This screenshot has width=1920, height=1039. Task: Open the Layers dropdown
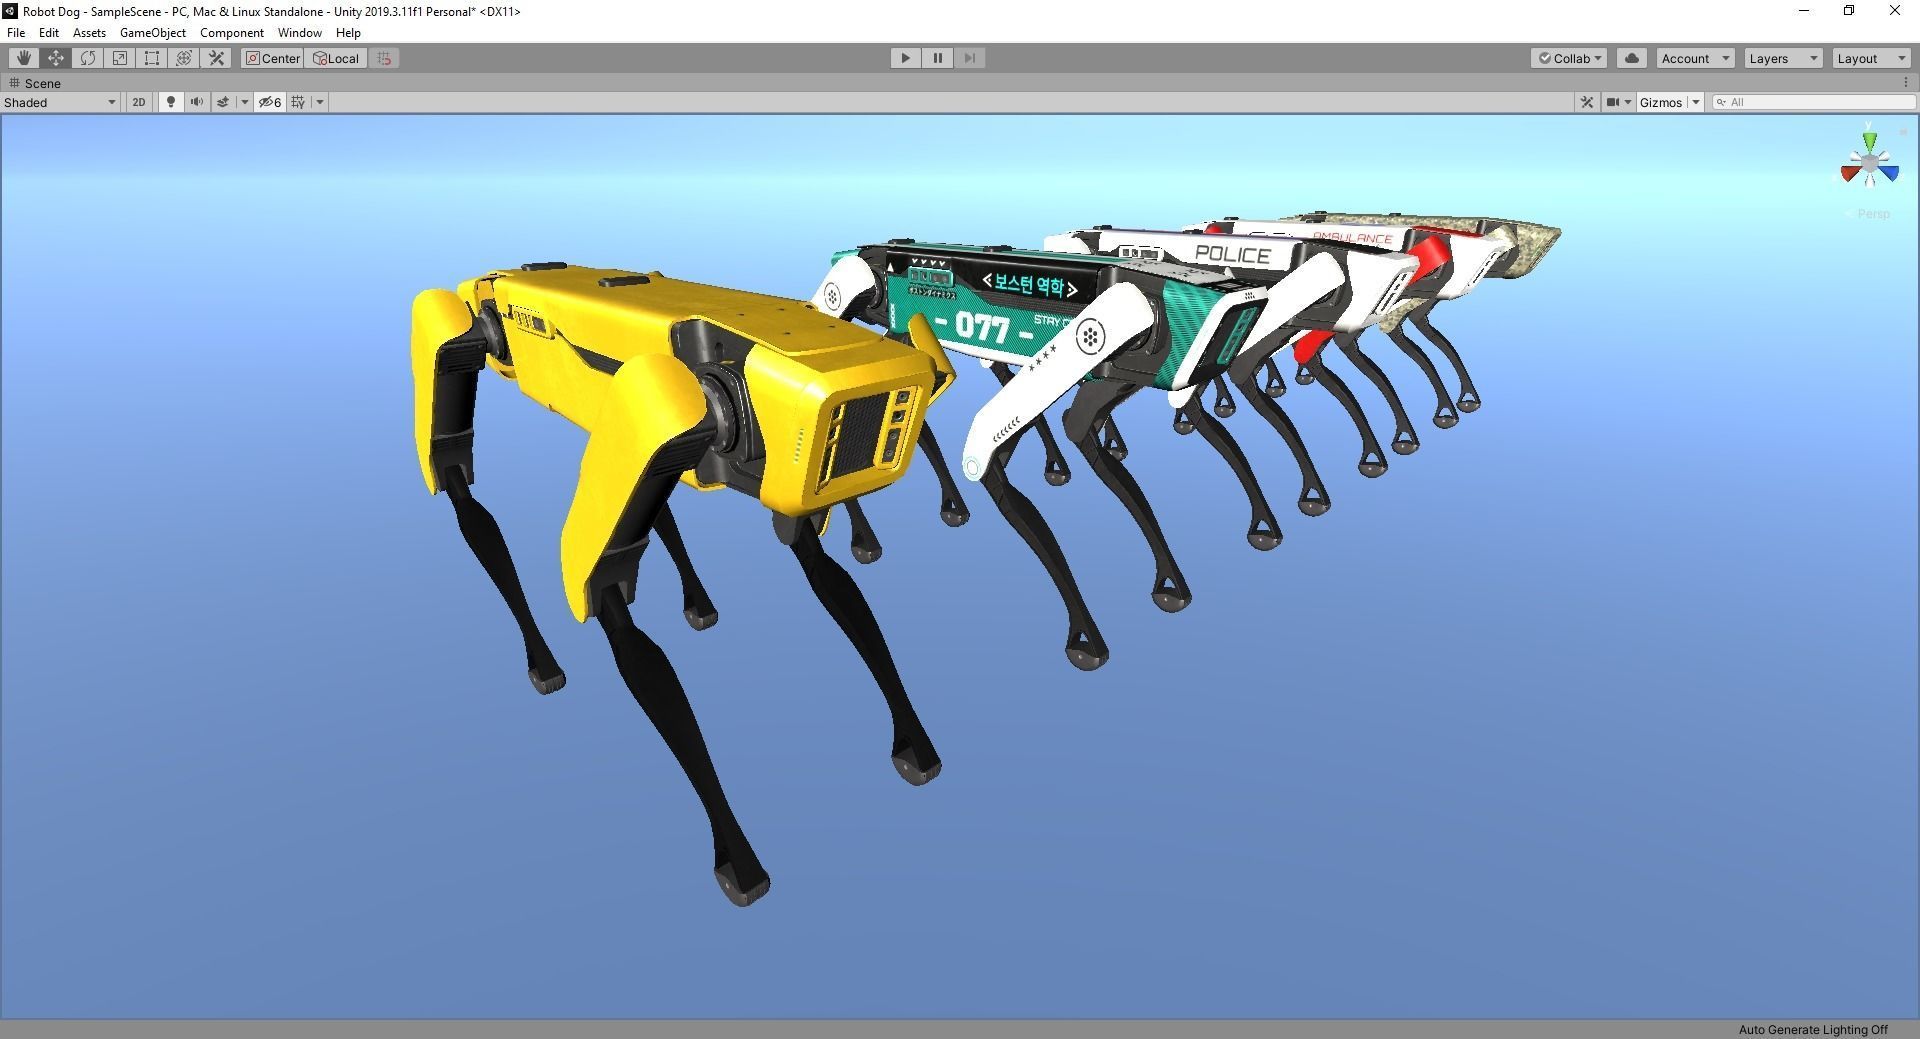pos(1783,58)
